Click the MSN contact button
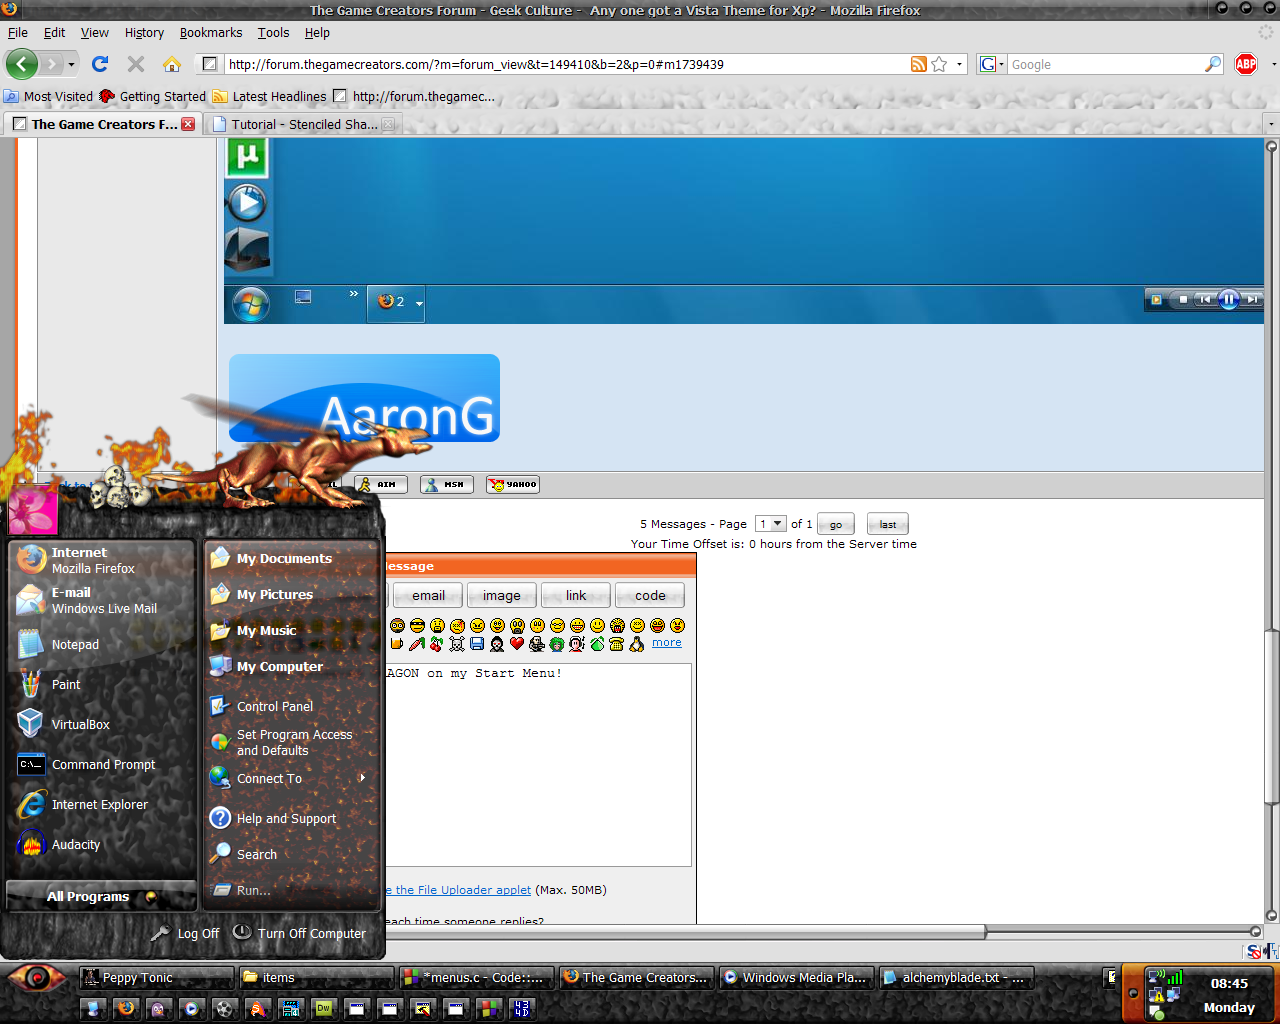This screenshot has height=1024, width=1280. [447, 484]
